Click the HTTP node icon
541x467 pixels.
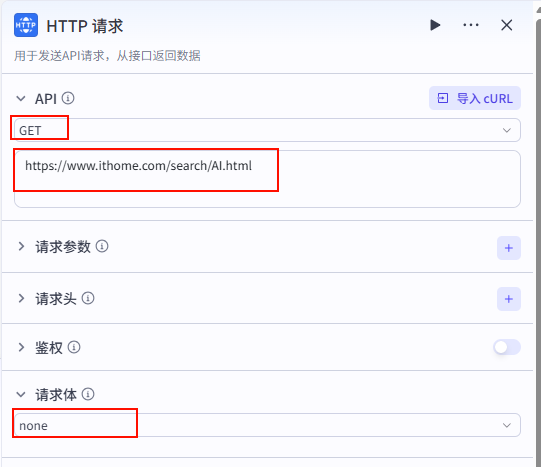[26, 25]
